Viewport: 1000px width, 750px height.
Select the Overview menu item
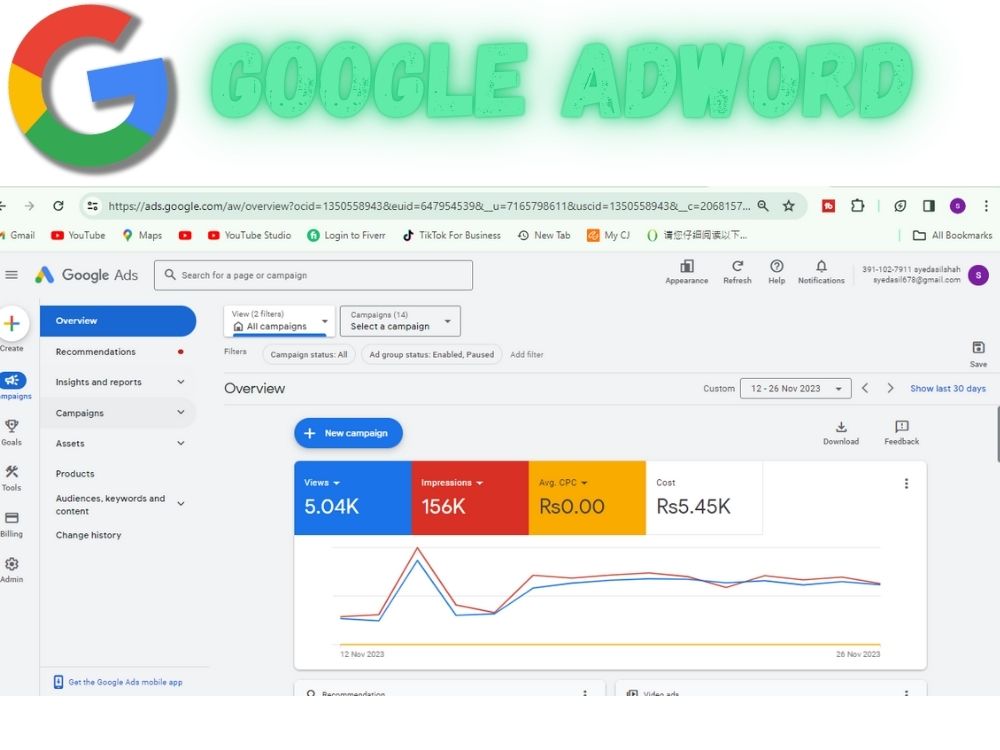[x=118, y=321]
